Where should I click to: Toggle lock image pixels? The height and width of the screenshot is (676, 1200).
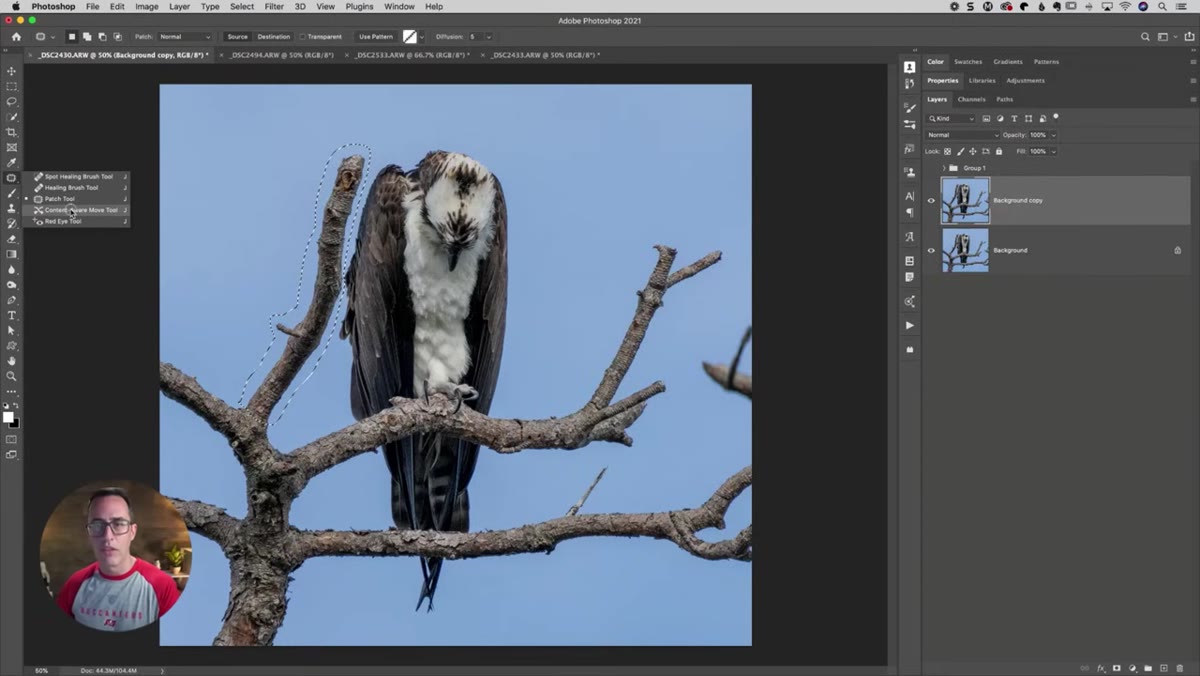(961, 151)
